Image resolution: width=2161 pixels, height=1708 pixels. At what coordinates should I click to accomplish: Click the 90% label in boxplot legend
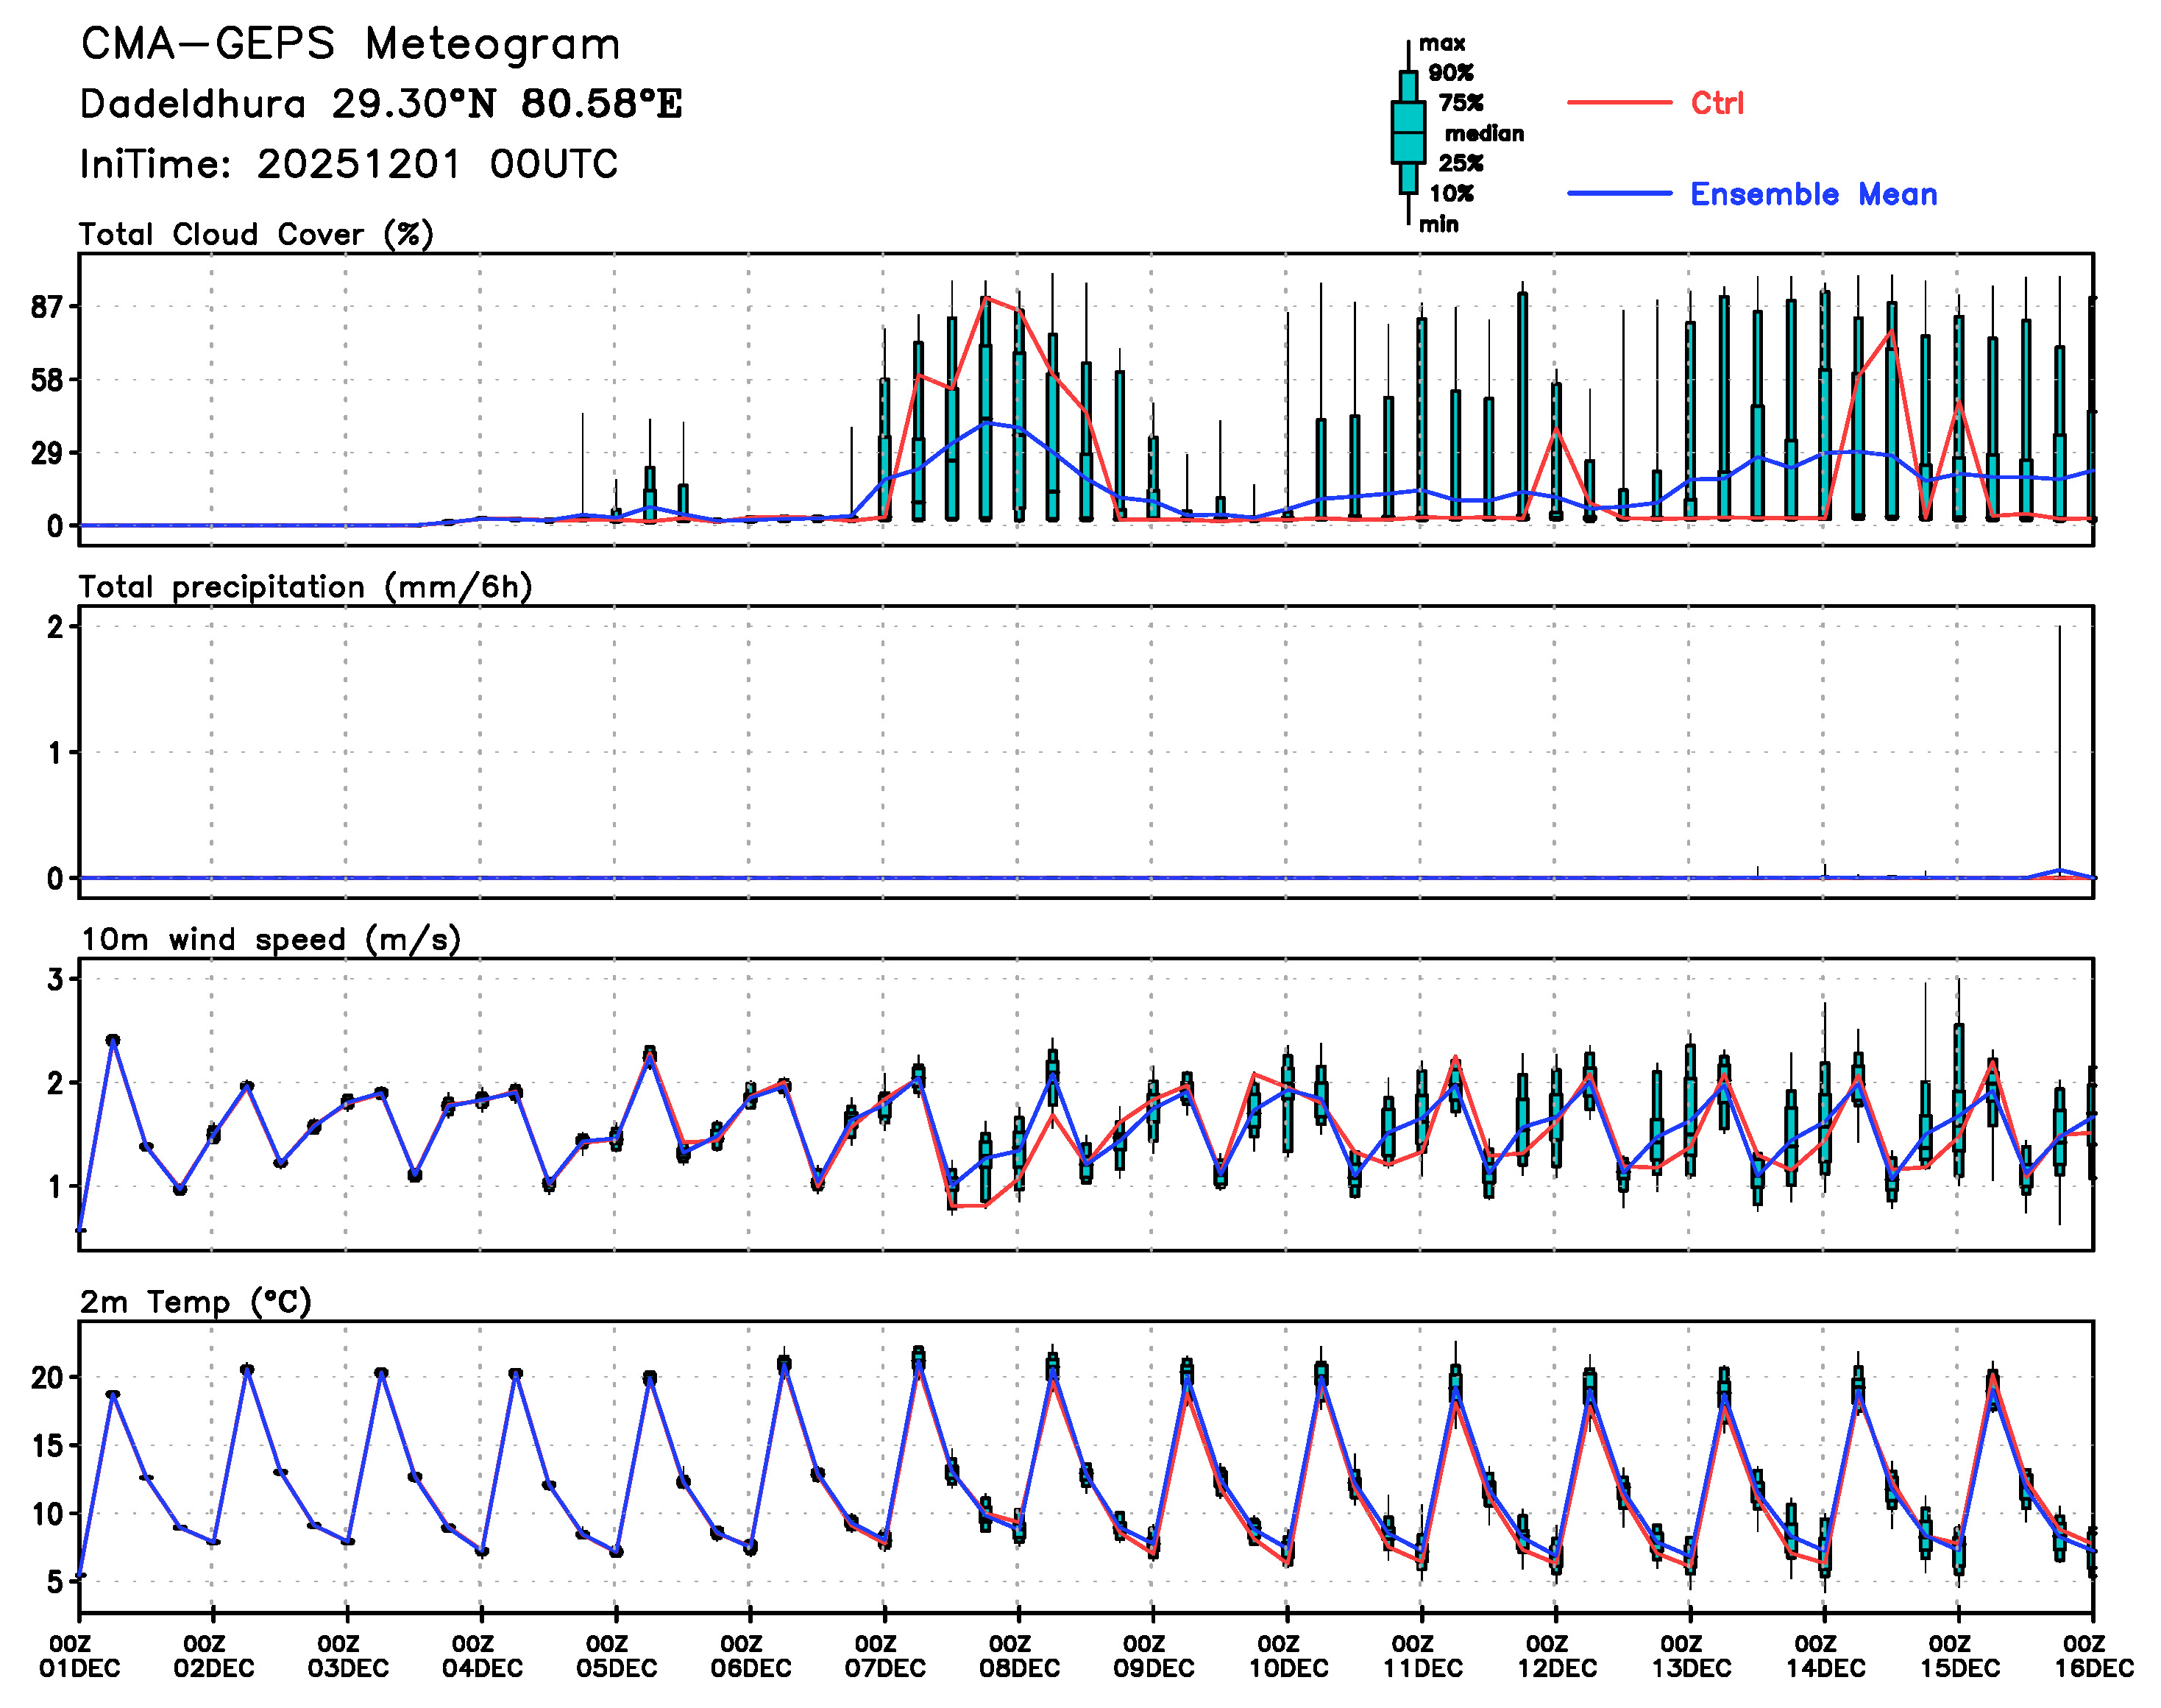click(x=1450, y=73)
